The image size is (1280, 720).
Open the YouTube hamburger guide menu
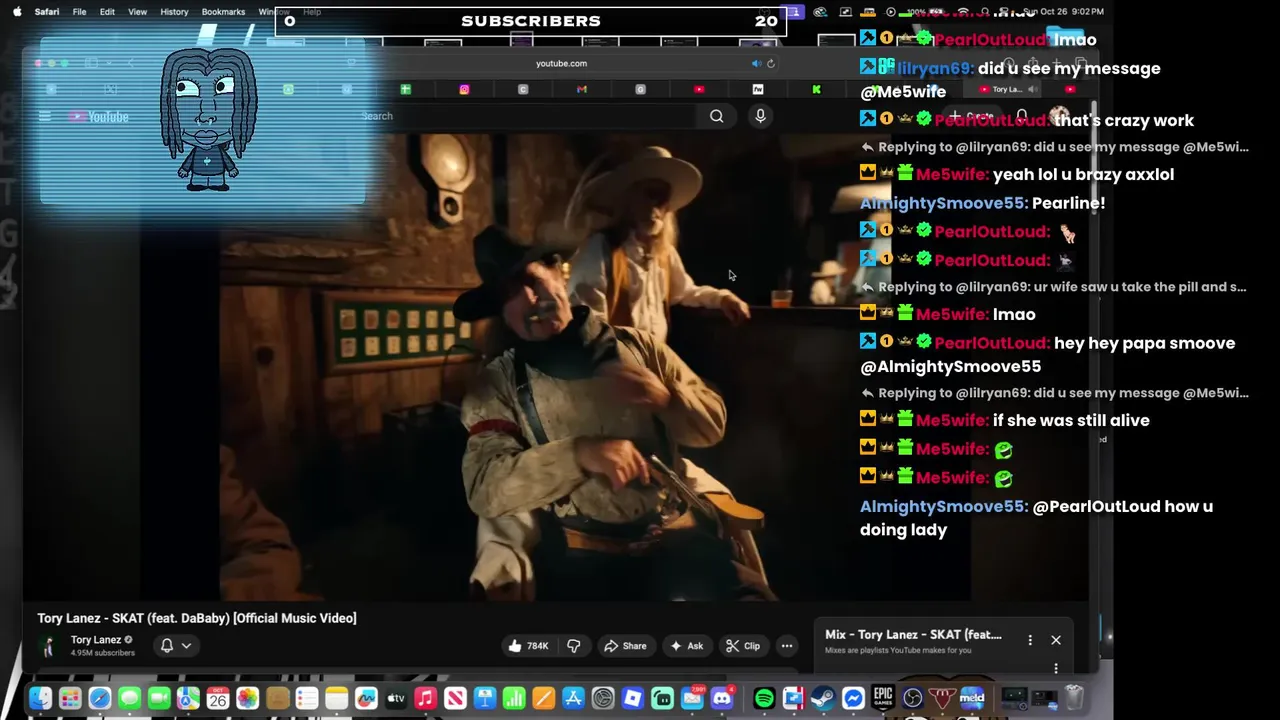point(44,117)
